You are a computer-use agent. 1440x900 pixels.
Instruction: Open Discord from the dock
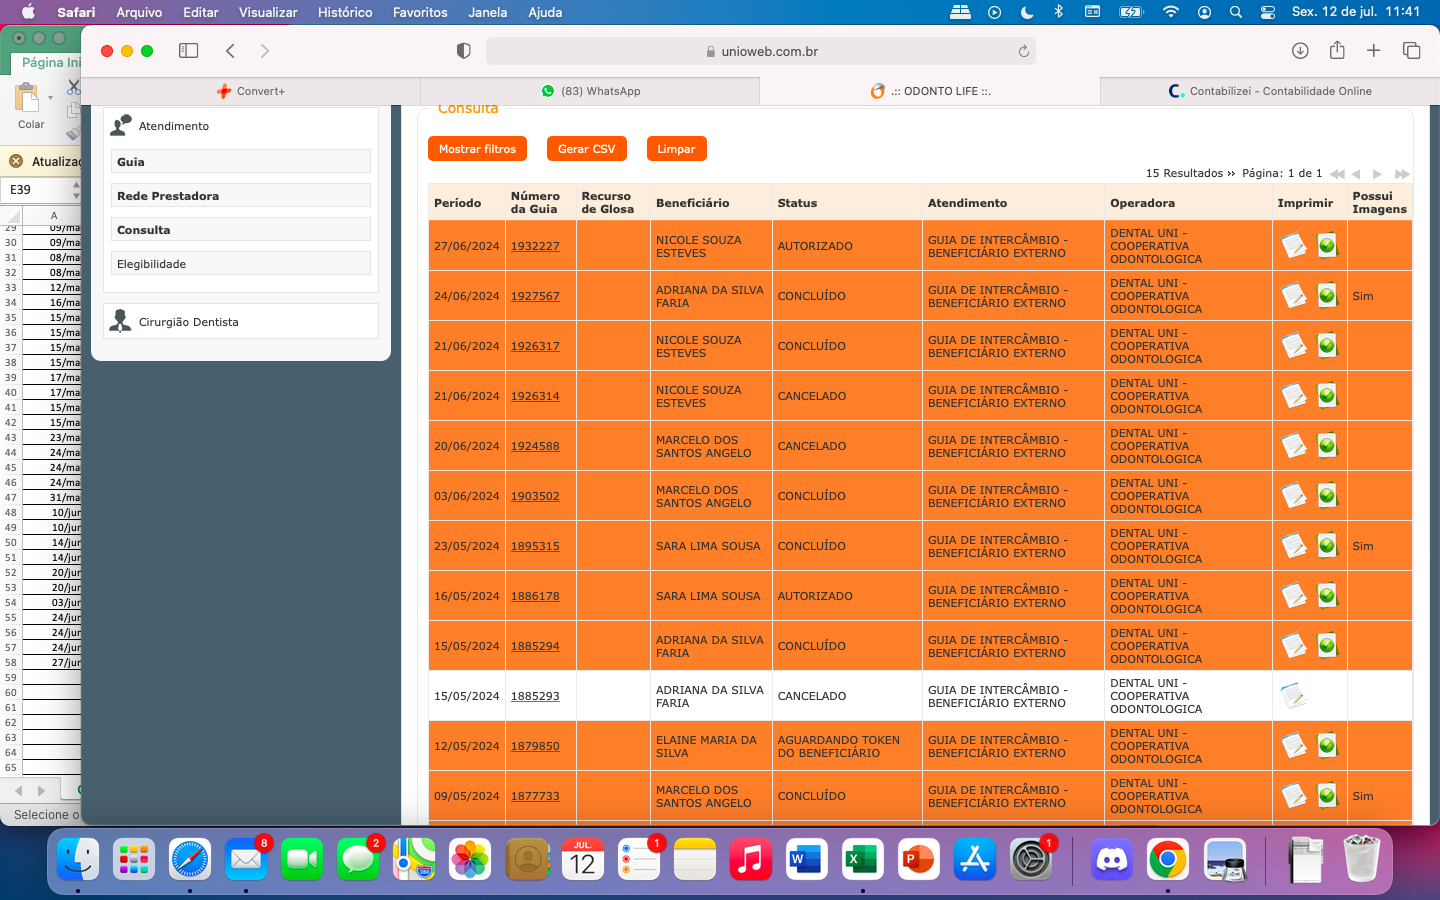(1111, 859)
